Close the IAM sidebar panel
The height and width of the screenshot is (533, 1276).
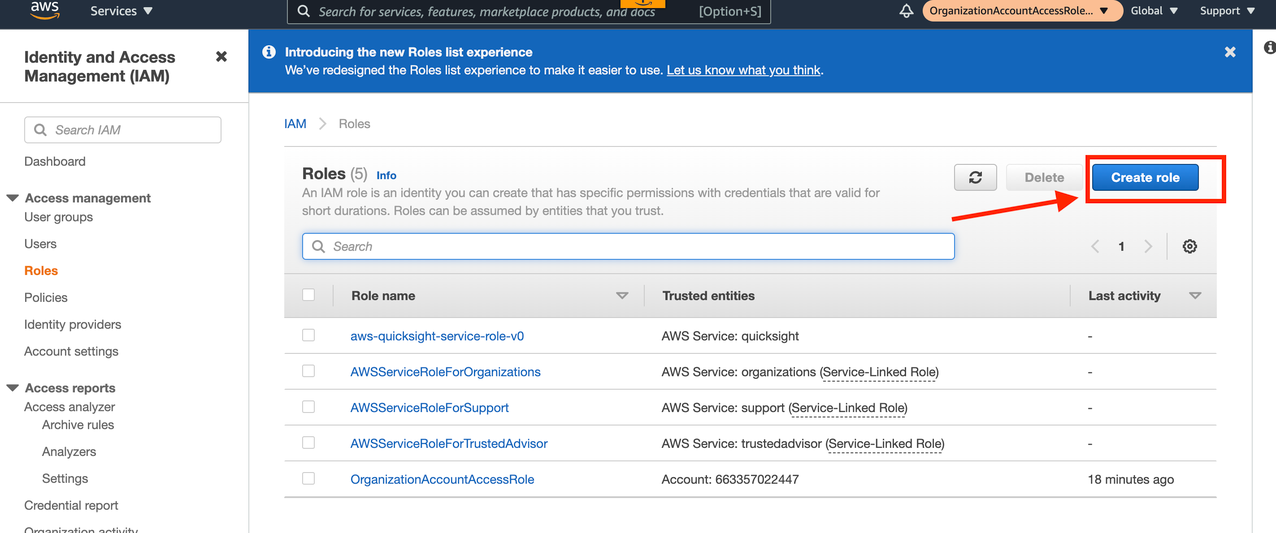(x=221, y=57)
